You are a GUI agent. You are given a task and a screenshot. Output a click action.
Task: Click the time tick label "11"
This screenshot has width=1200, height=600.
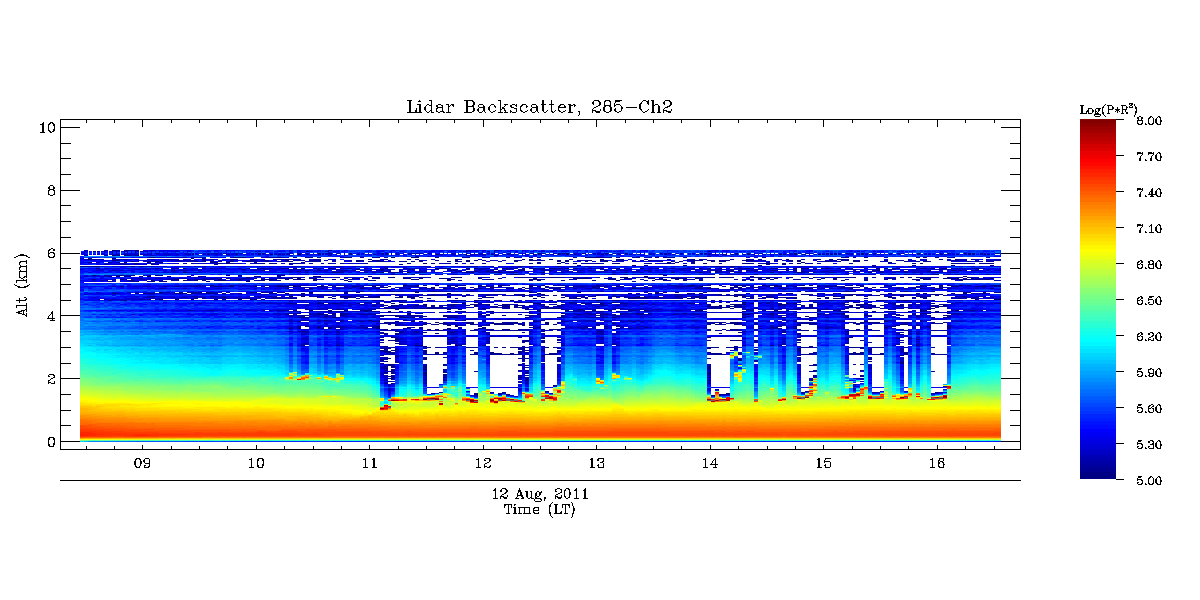(x=370, y=464)
